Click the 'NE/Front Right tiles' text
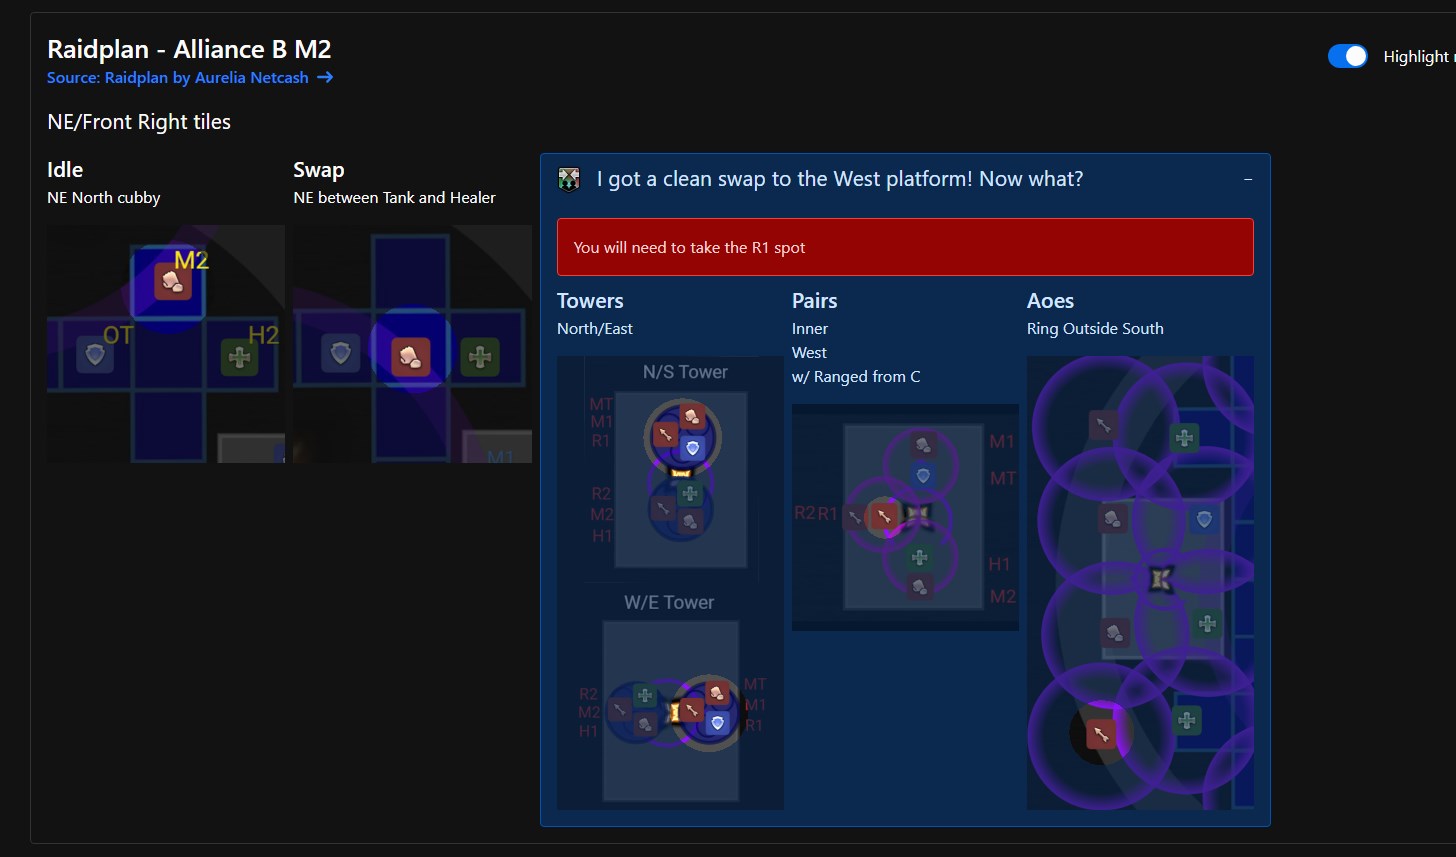The image size is (1456, 857). coord(139,123)
